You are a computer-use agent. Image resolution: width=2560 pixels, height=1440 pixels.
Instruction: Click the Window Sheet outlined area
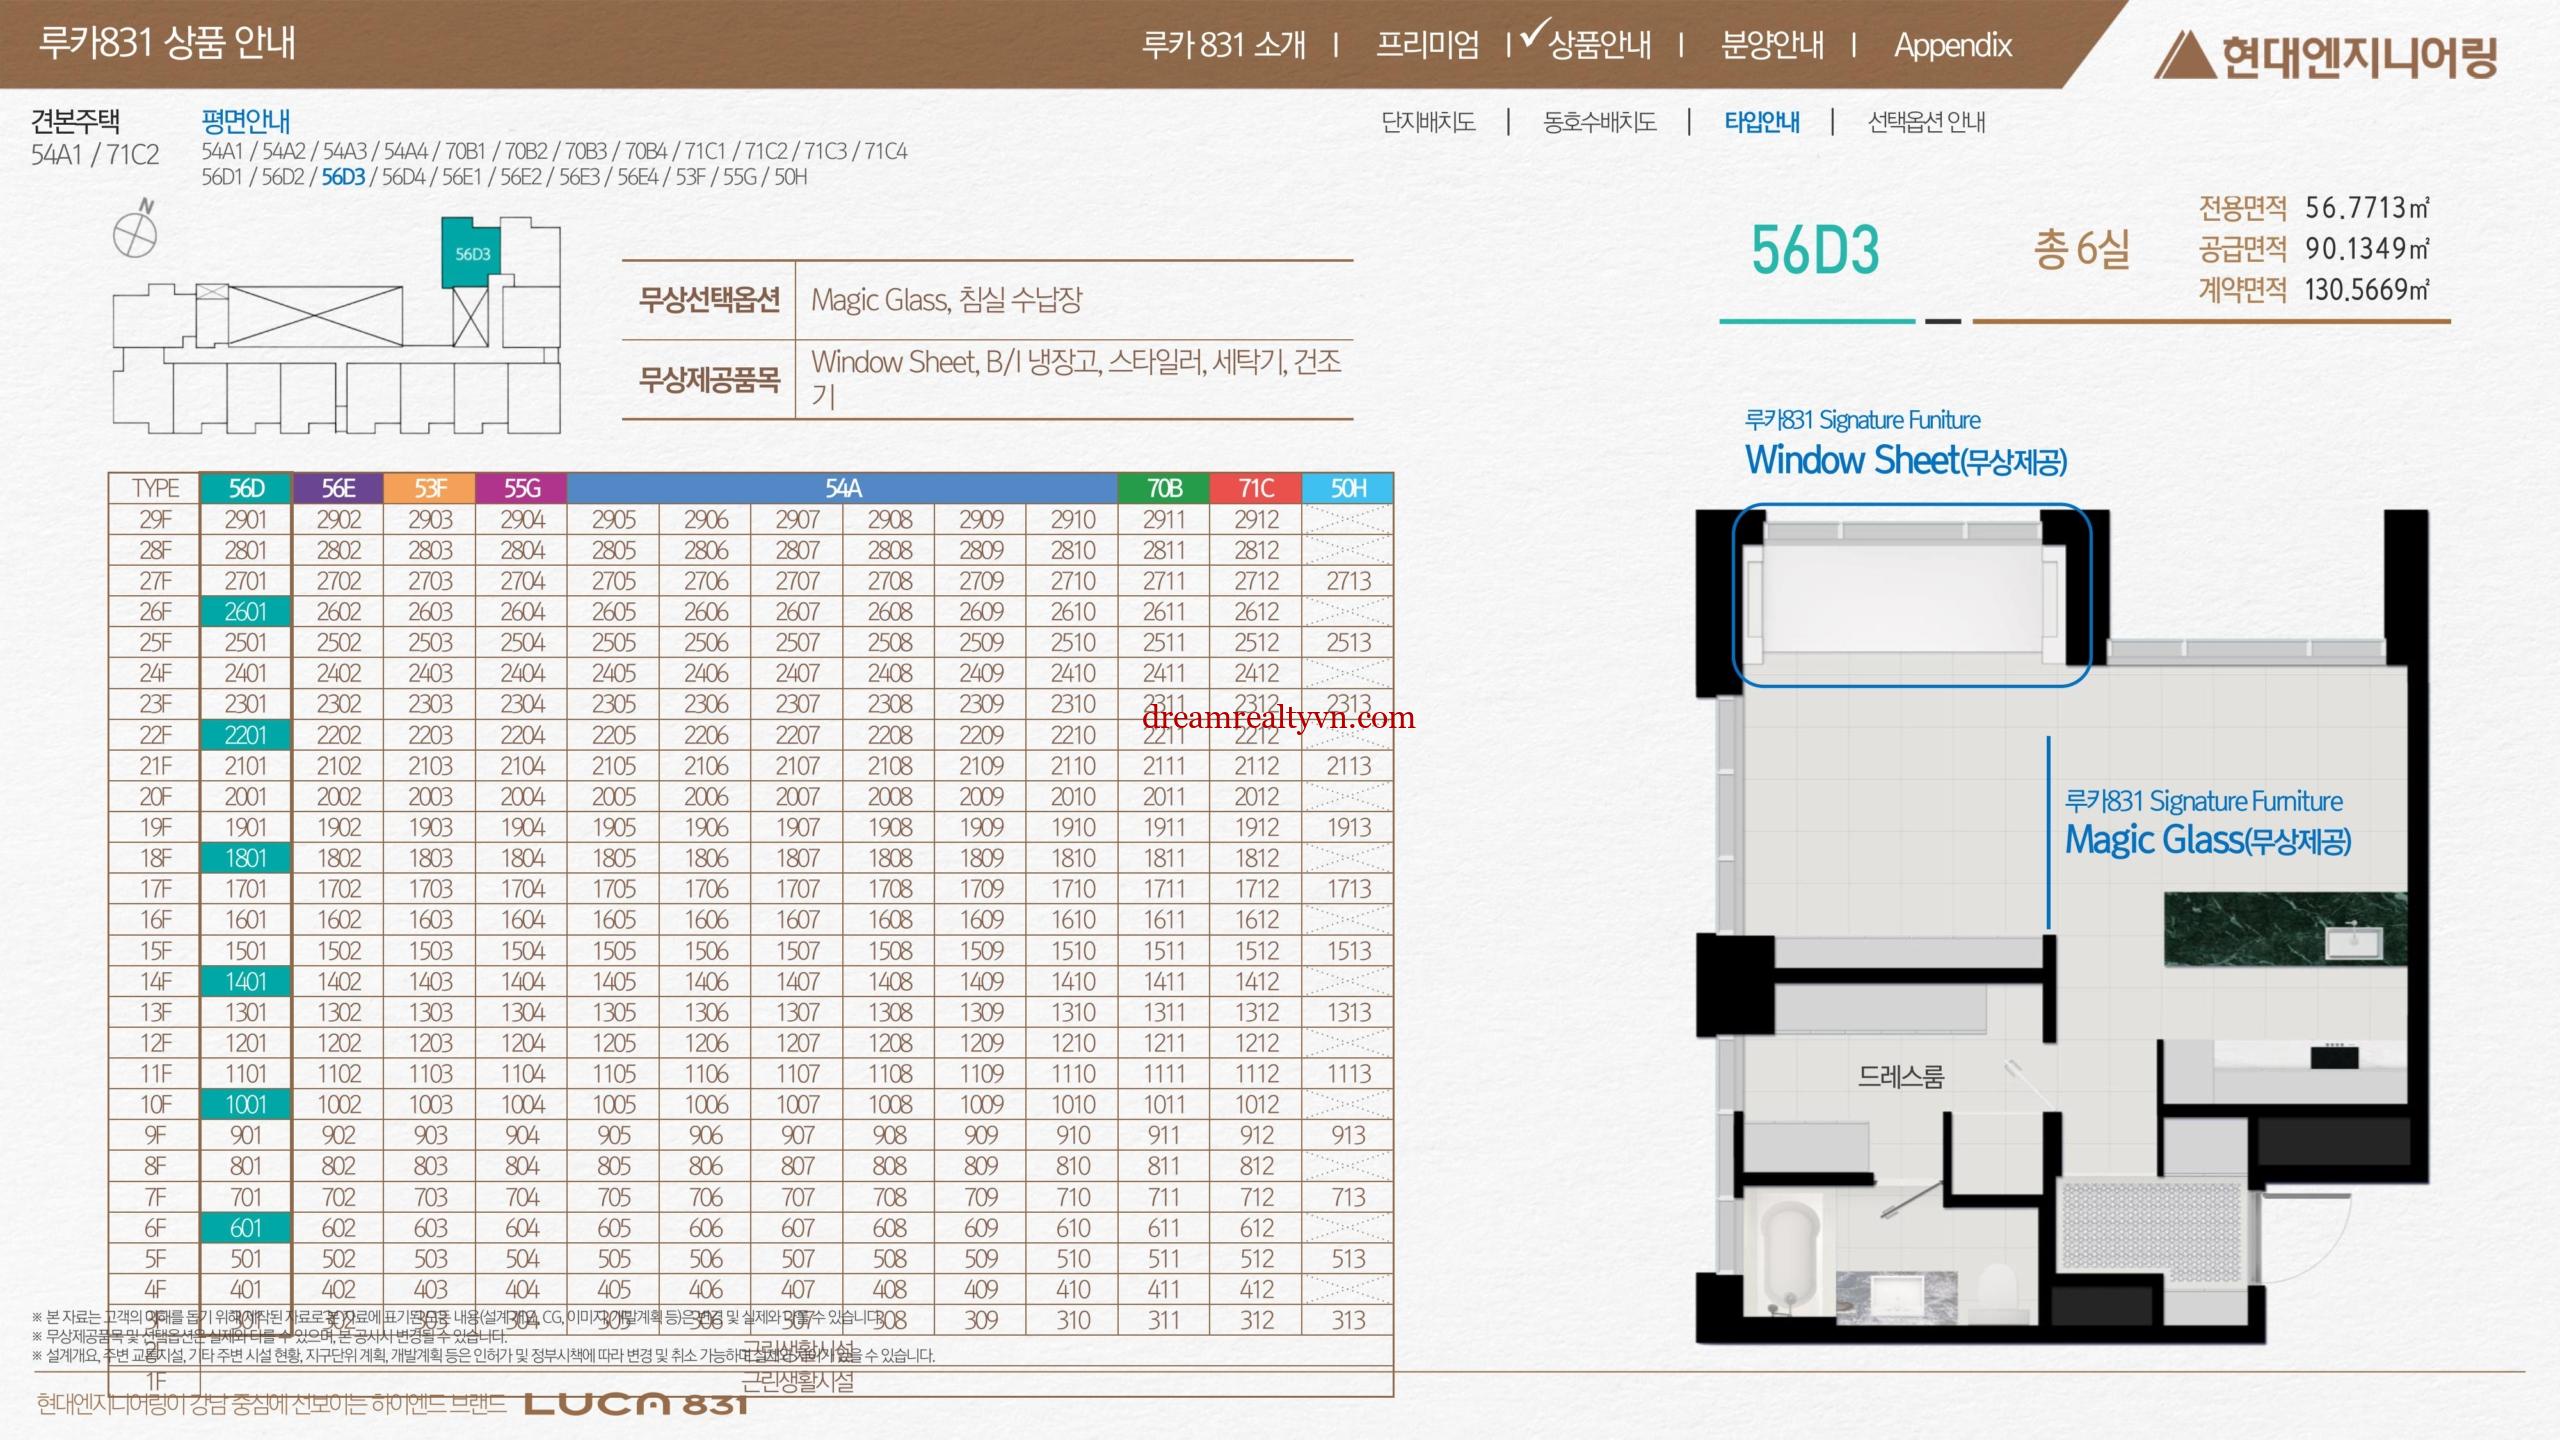click(x=1911, y=596)
